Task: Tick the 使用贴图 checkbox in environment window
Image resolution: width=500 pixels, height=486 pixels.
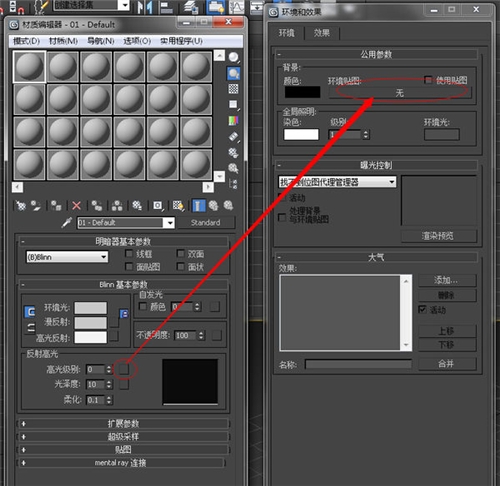Action: (x=428, y=80)
